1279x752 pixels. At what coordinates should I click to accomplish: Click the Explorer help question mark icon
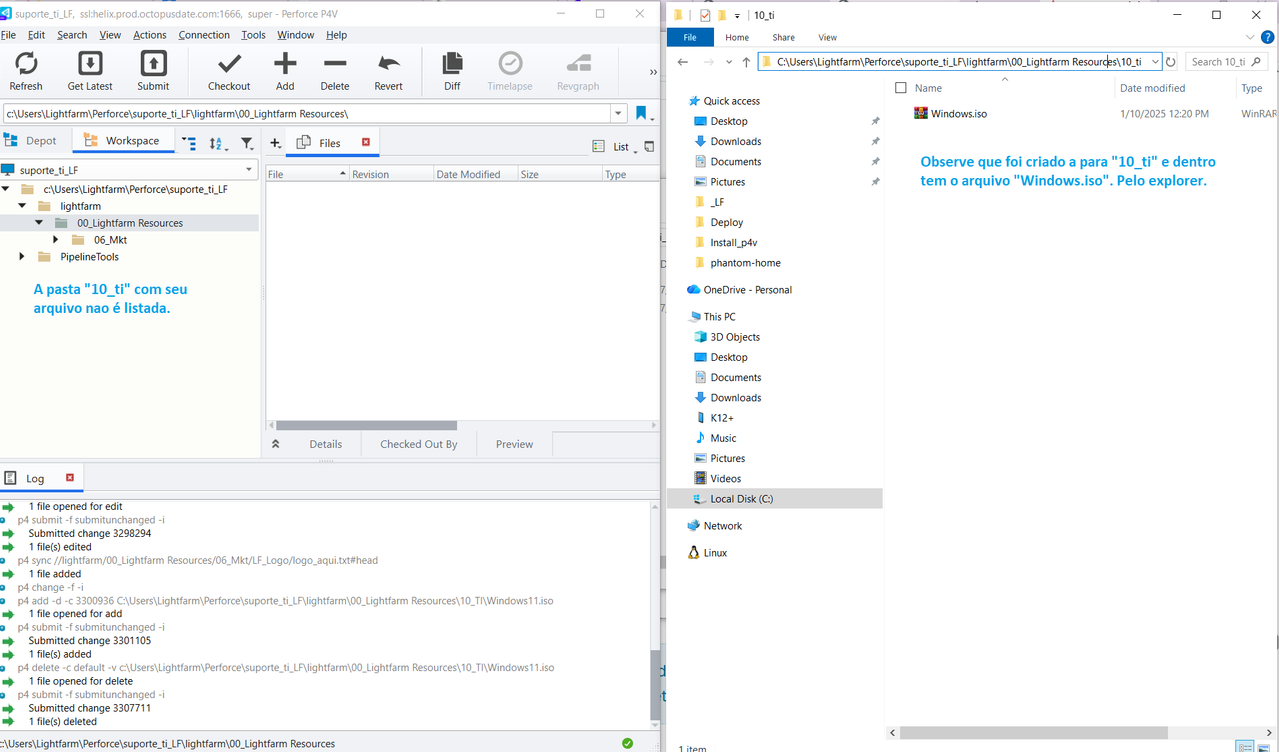tap(1267, 37)
